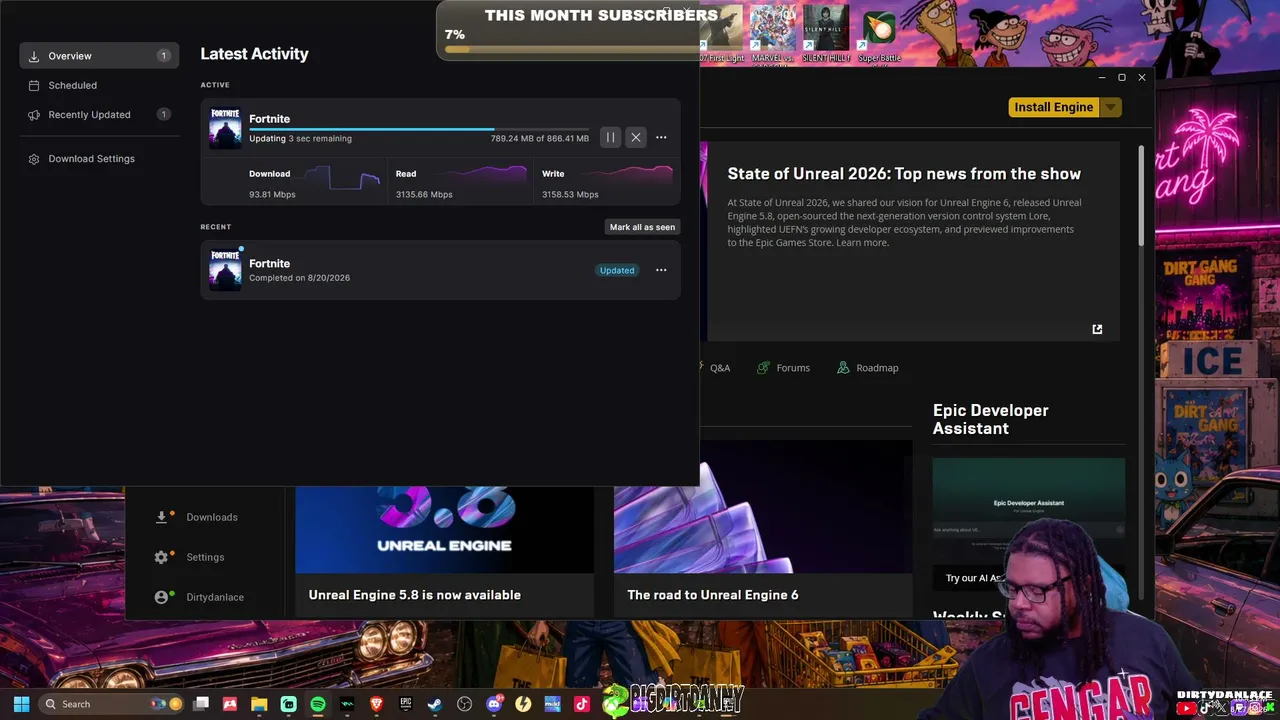1280x720 pixels.
Task: Open File Explorer from the taskbar
Action: tap(259, 704)
